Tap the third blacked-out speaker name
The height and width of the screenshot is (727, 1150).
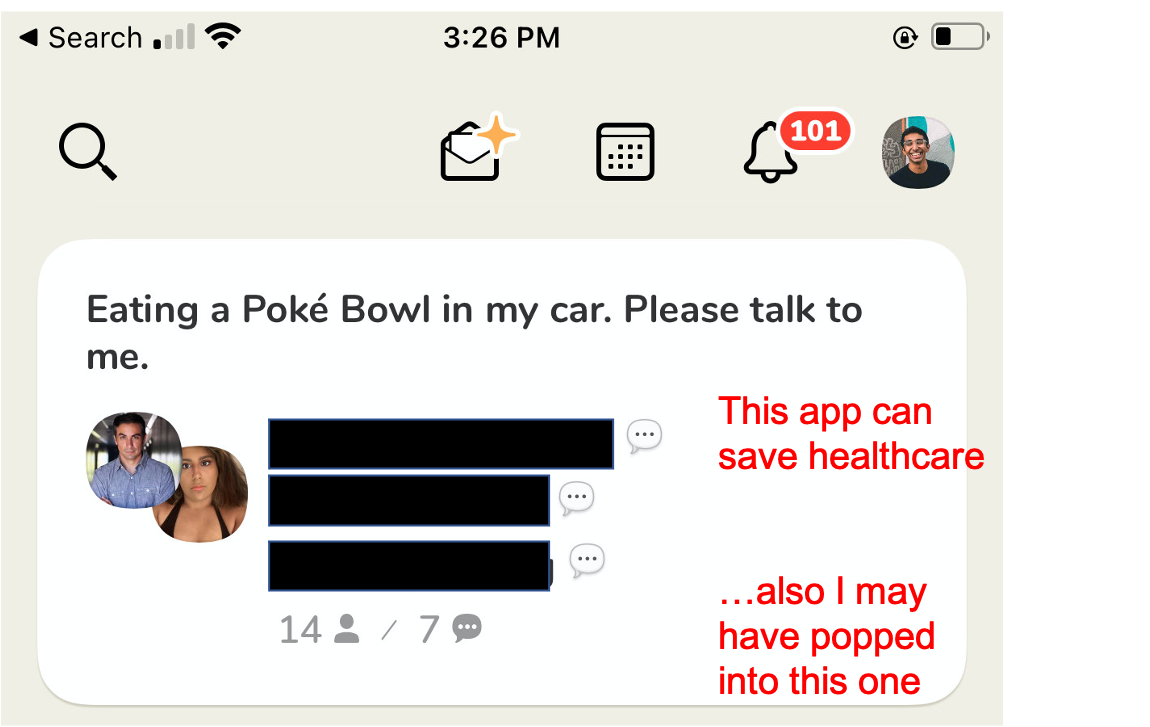[x=409, y=566]
